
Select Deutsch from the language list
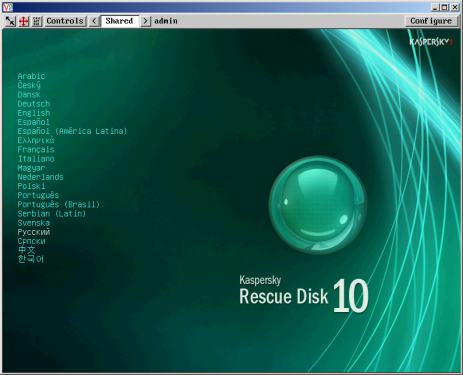point(34,104)
